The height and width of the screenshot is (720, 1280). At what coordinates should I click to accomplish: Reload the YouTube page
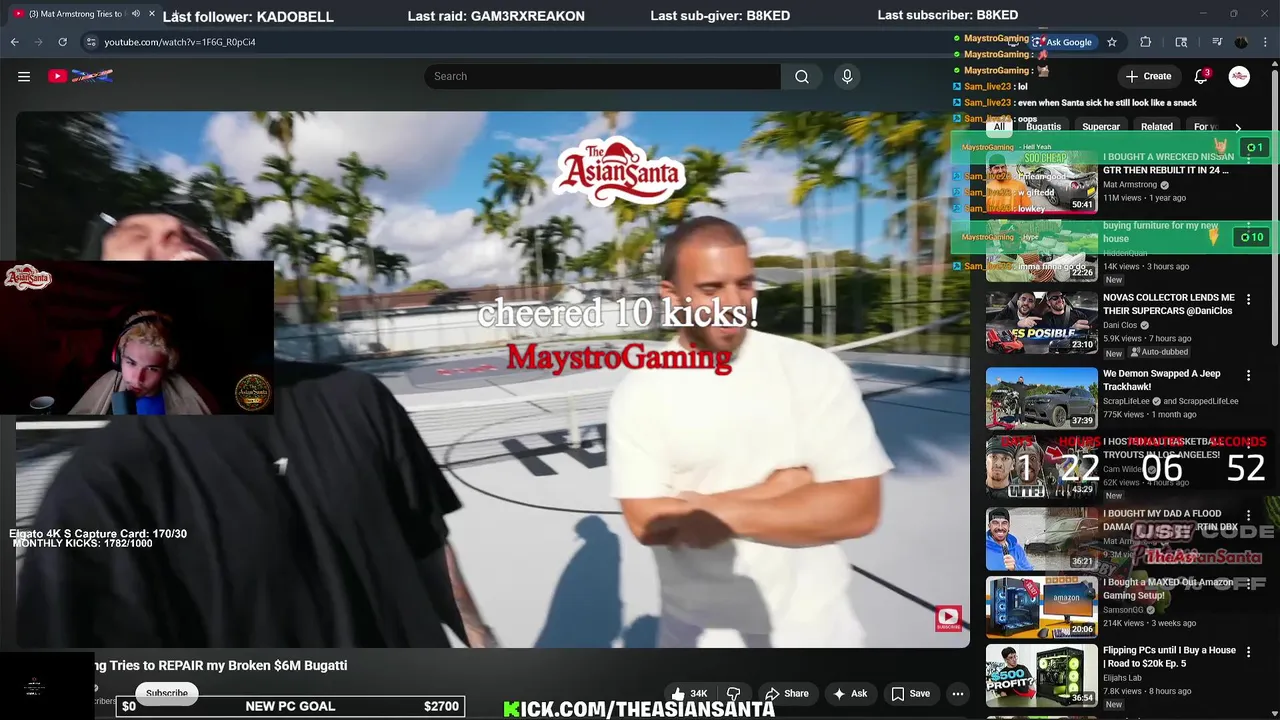tap(62, 42)
